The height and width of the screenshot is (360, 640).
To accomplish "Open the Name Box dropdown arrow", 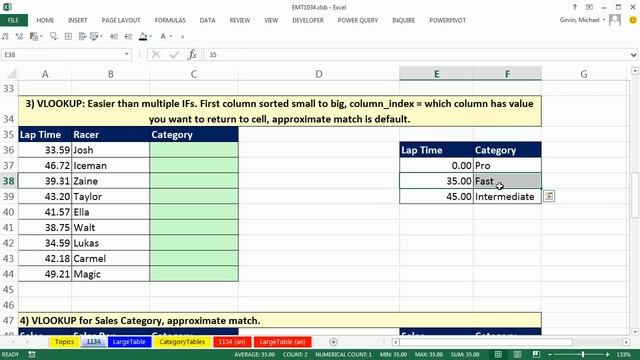I will 127,54.
